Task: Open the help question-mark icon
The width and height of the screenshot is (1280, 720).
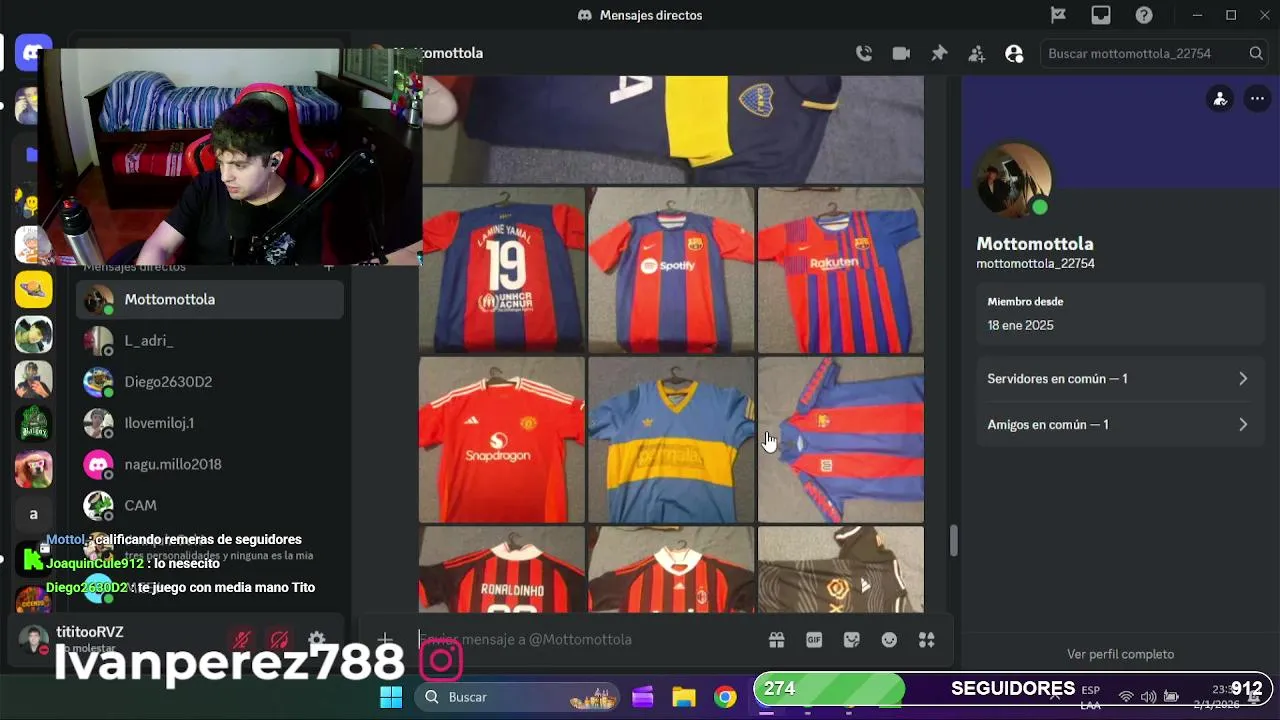Action: [x=1144, y=15]
